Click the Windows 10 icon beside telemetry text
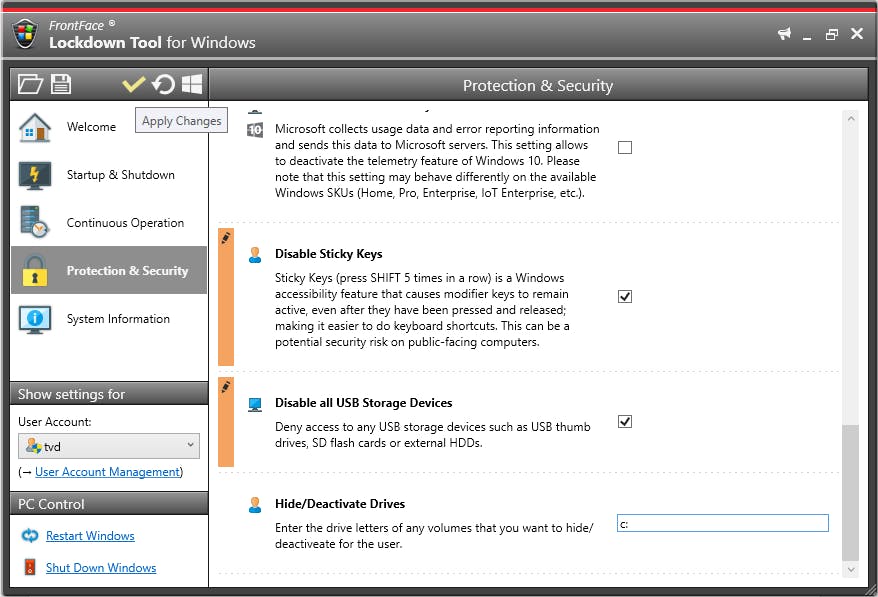The width and height of the screenshot is (878, 597). 255,130
